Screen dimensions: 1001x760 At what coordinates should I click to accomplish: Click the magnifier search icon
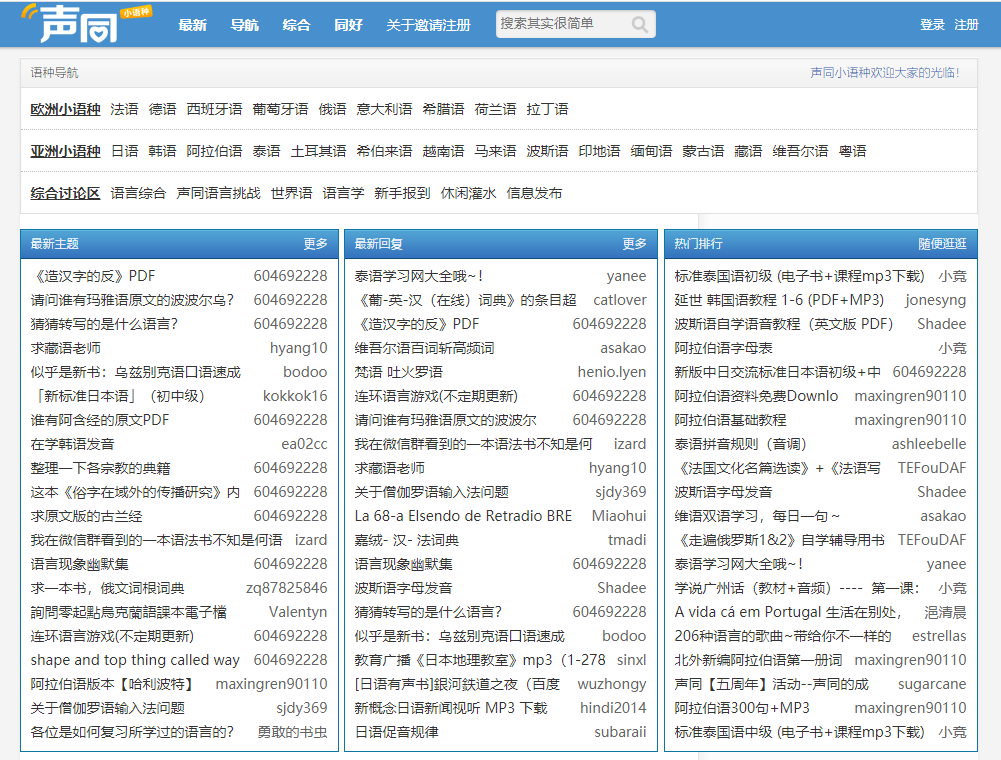pyautogui.click(x=640, y=24)
